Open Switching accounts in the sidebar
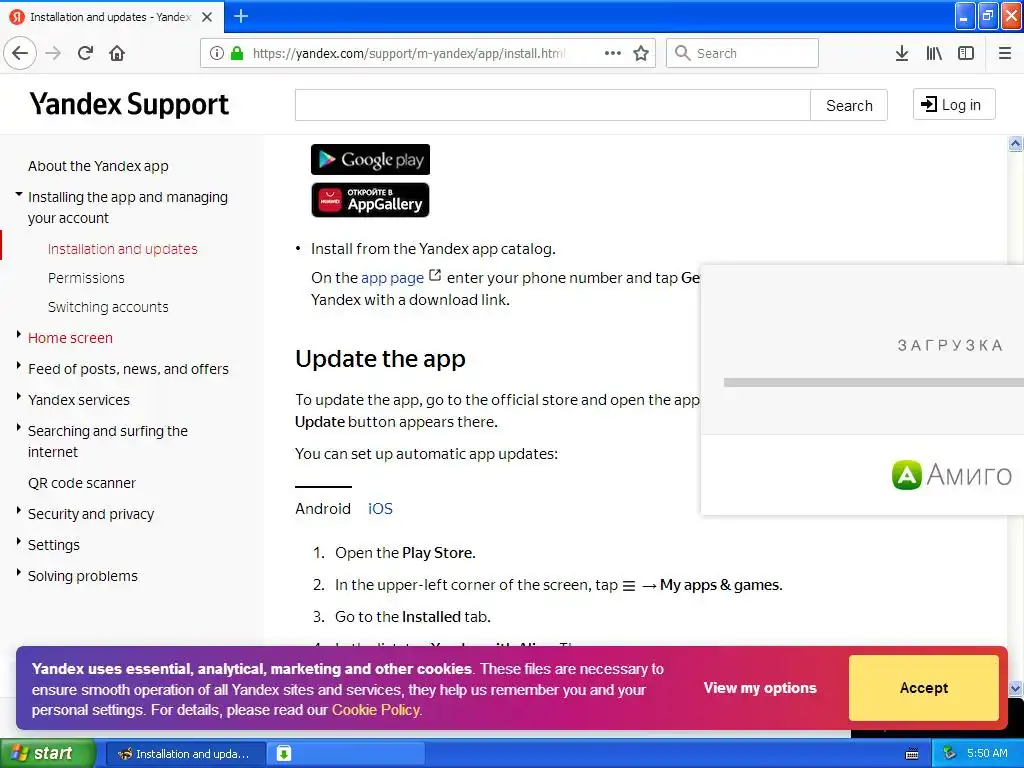The width and height of the screenshot is (1024, 768). tap(108, 307)
